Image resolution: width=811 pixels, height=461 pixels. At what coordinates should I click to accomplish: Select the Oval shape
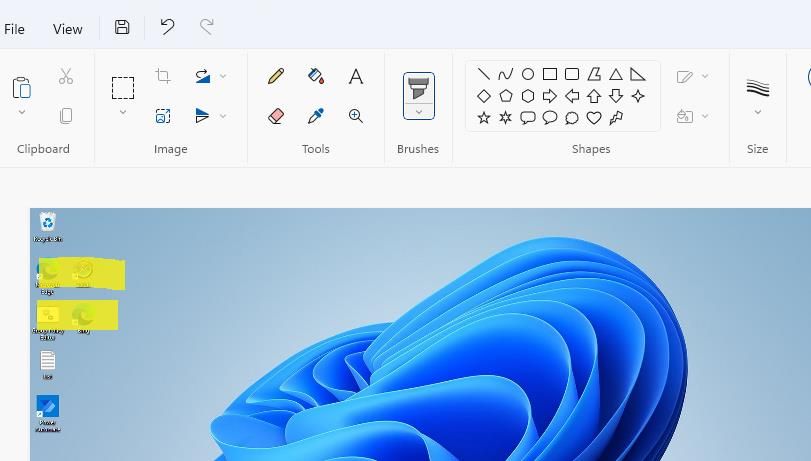point(528,74)
